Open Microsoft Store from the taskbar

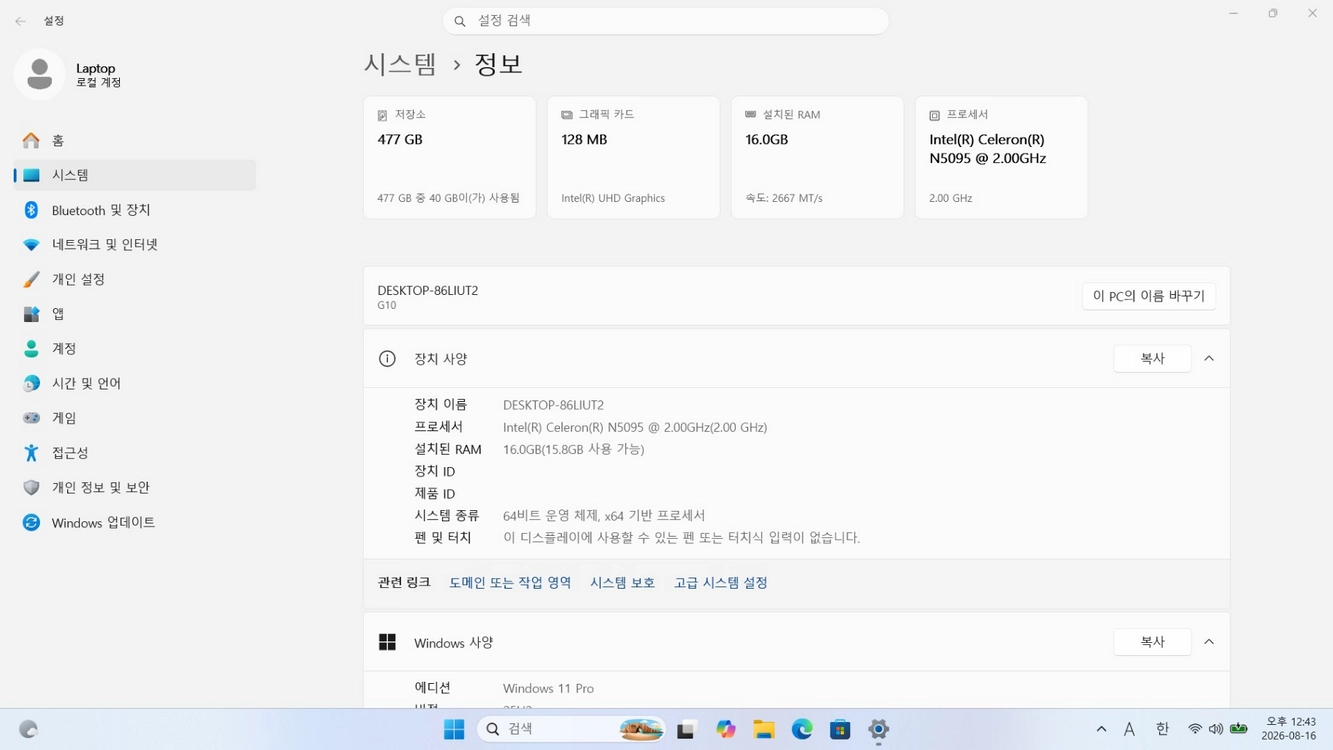pyautogui.click(x=840, y=730)
